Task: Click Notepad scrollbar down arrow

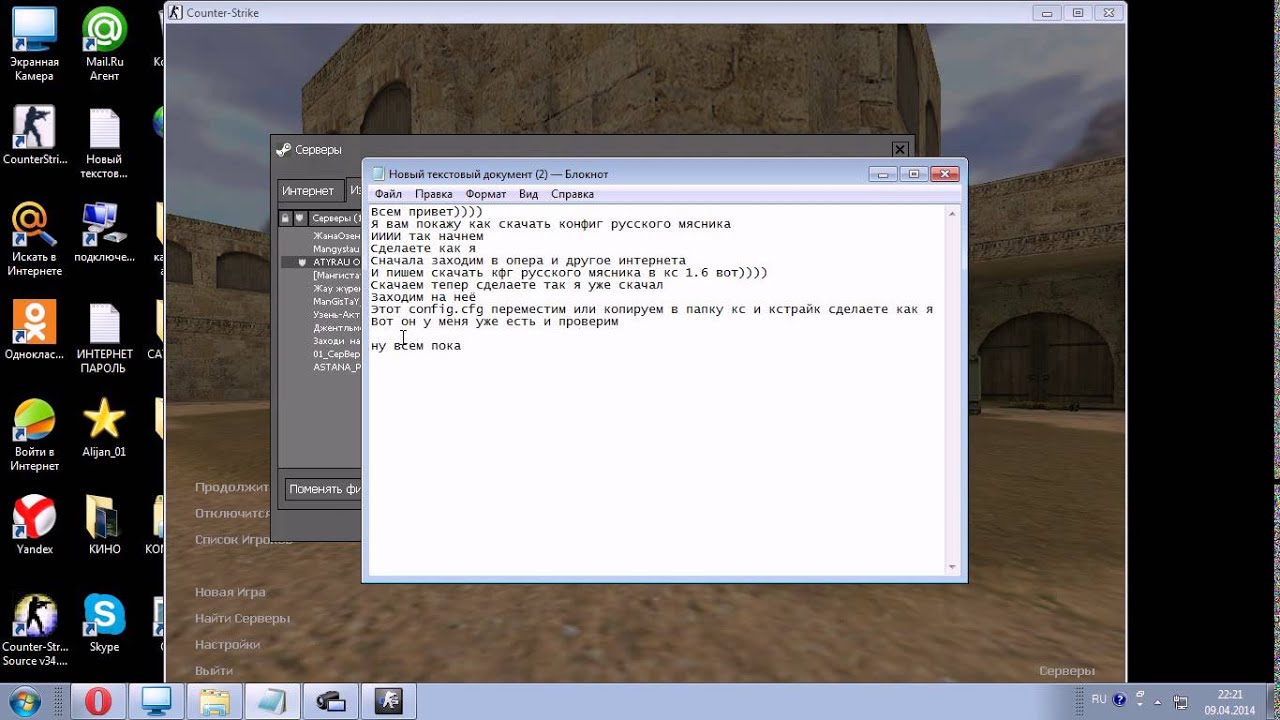Action: pos(952,567)
